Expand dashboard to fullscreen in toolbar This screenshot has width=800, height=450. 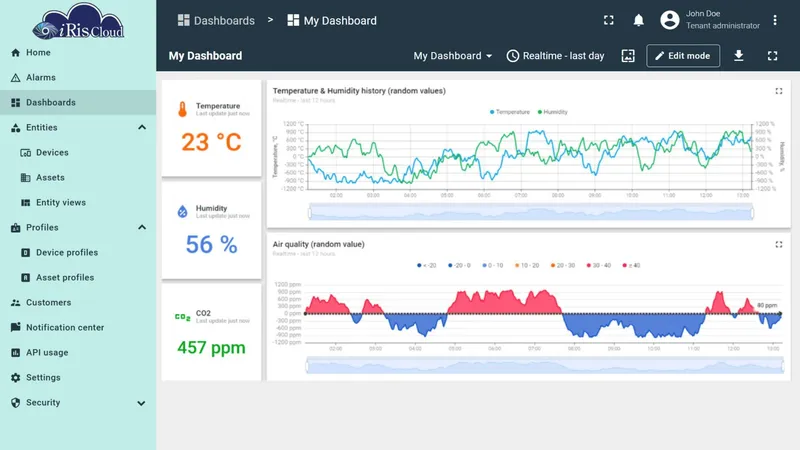772,56
